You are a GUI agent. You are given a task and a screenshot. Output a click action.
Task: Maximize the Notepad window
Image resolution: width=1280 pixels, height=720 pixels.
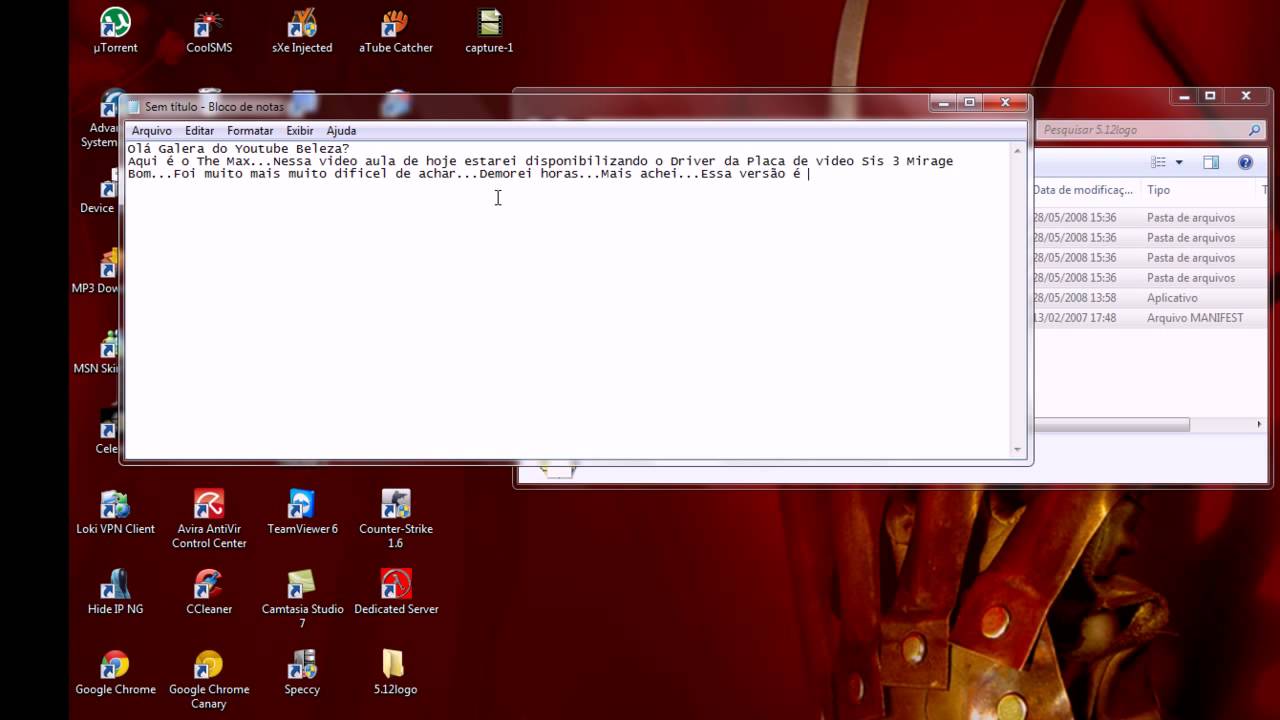968,102
